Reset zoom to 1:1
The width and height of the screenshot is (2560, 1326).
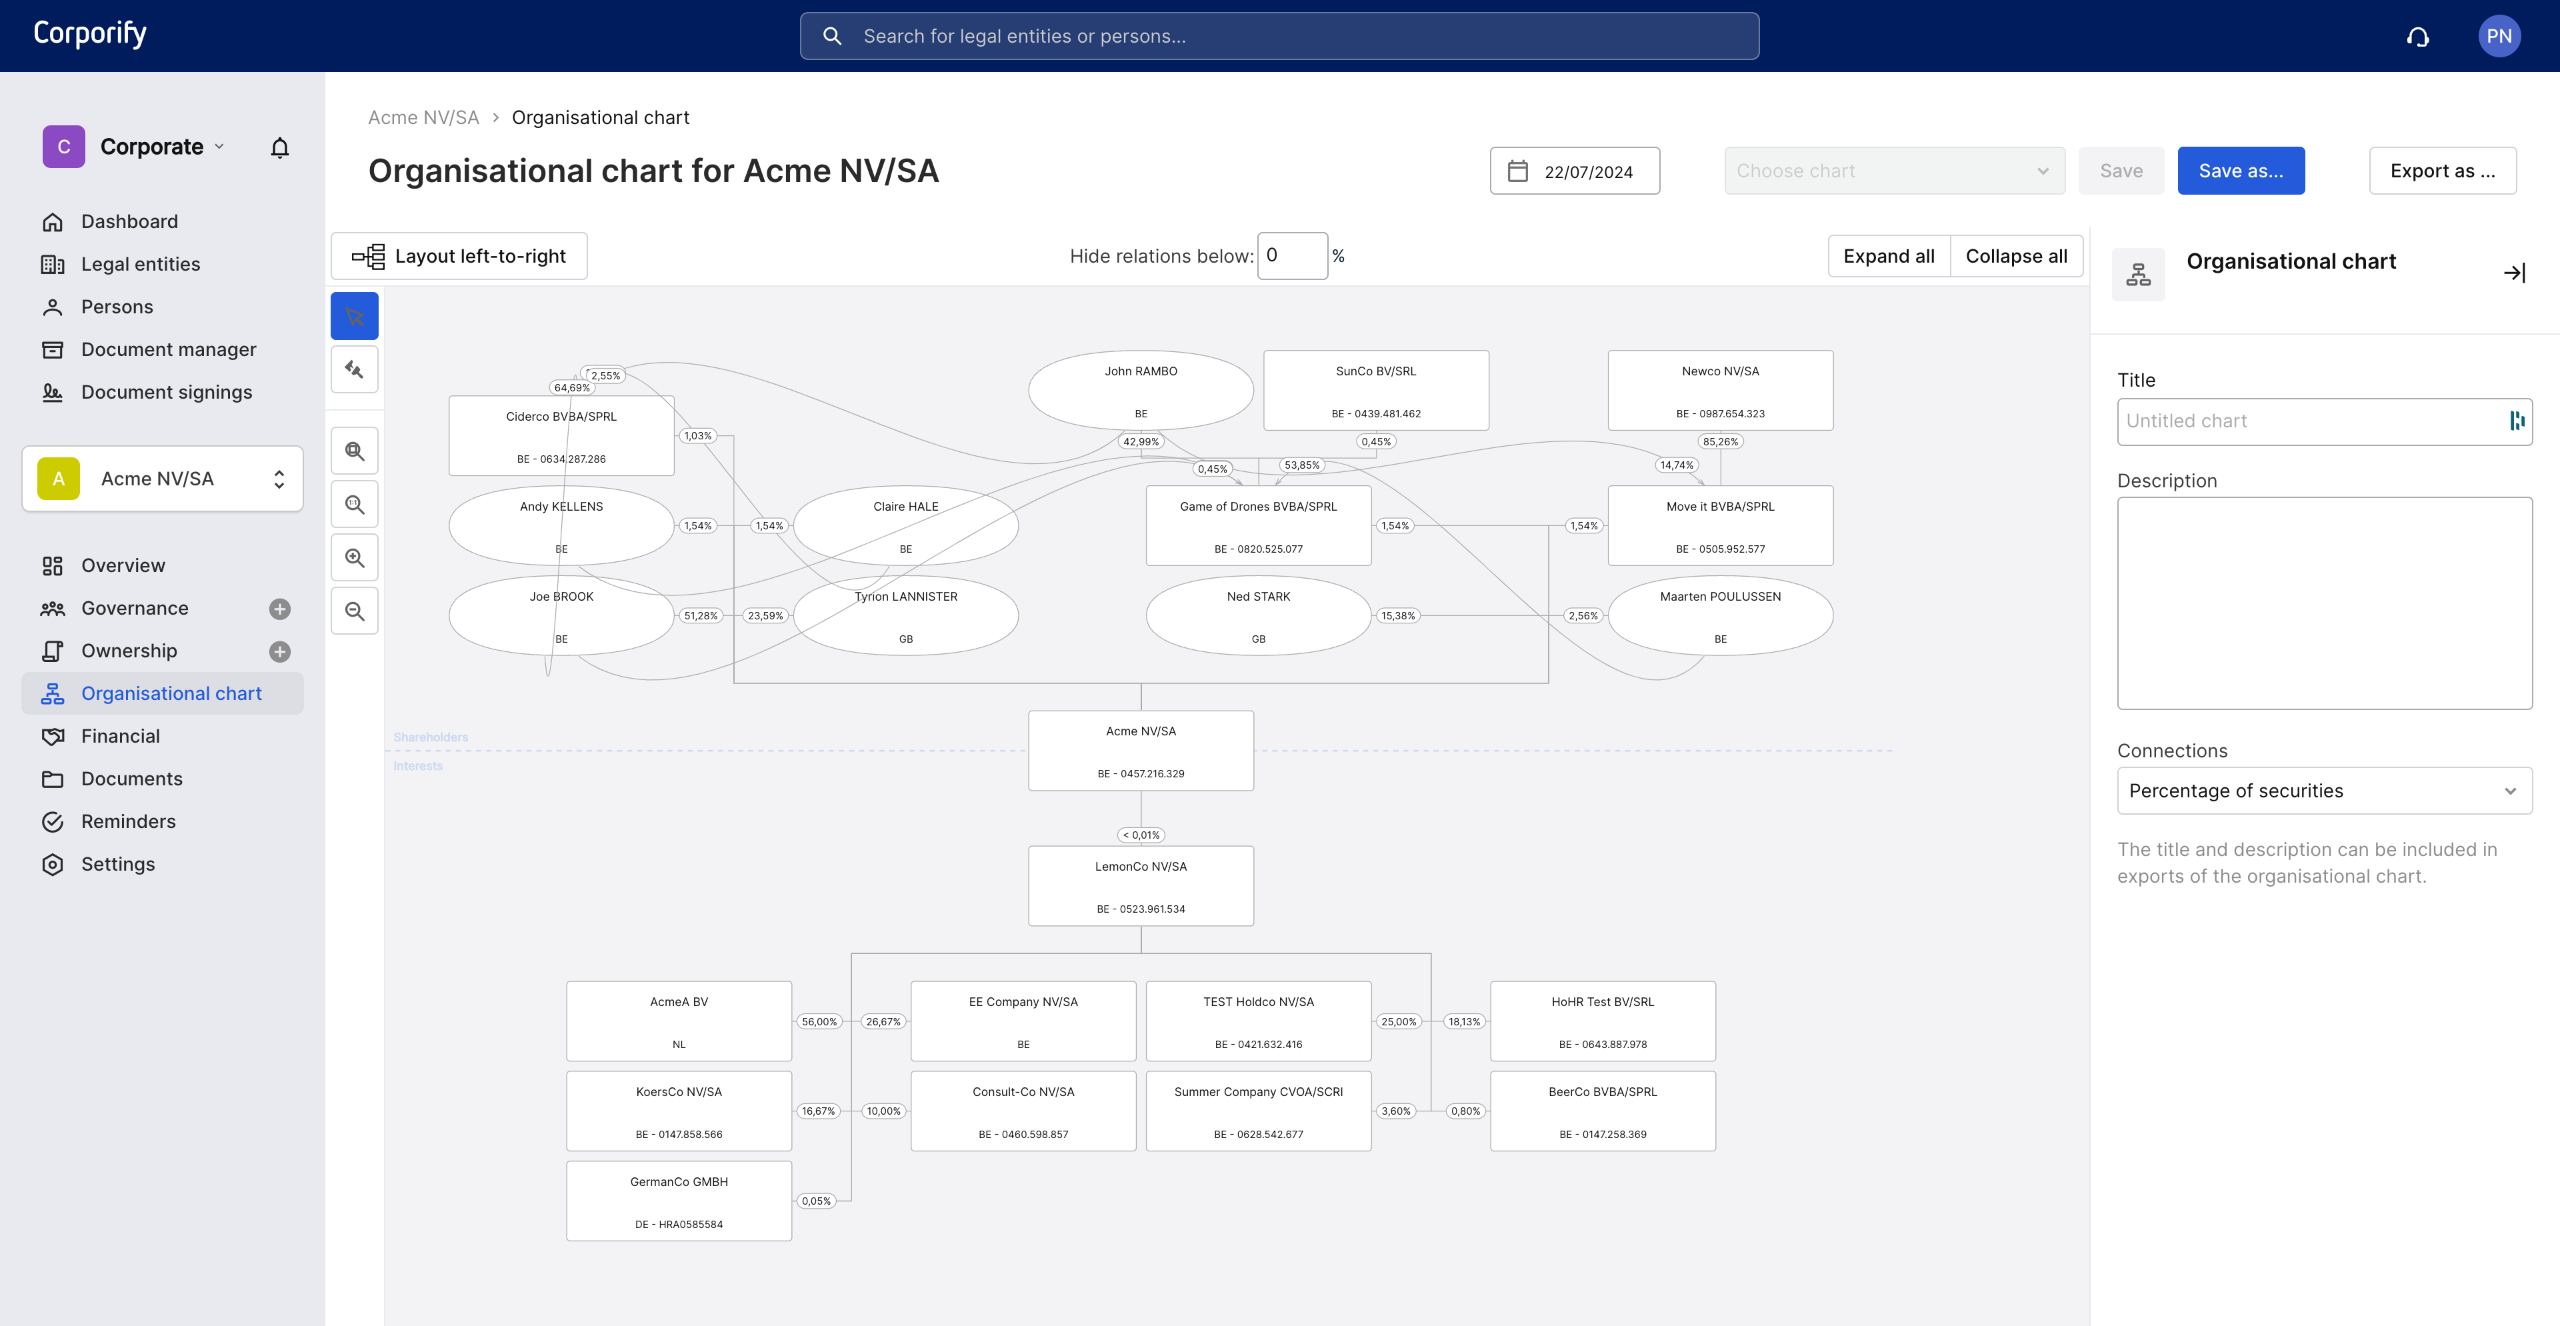pyautogui.click(x=354, y=504)
